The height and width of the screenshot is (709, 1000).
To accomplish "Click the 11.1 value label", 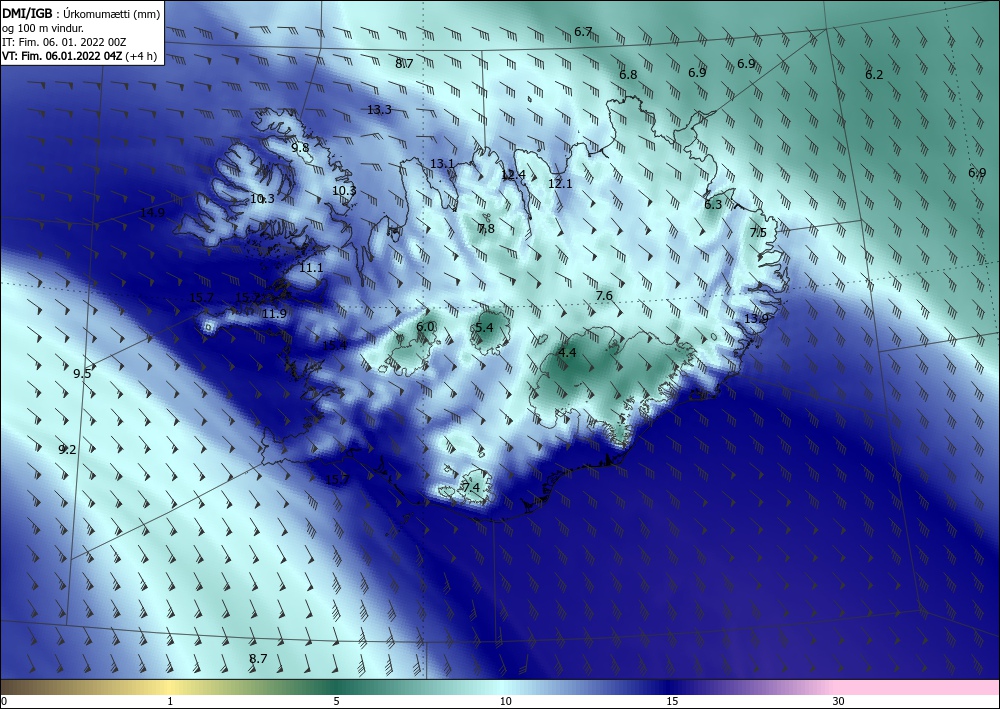I will [x=311, y=268].
